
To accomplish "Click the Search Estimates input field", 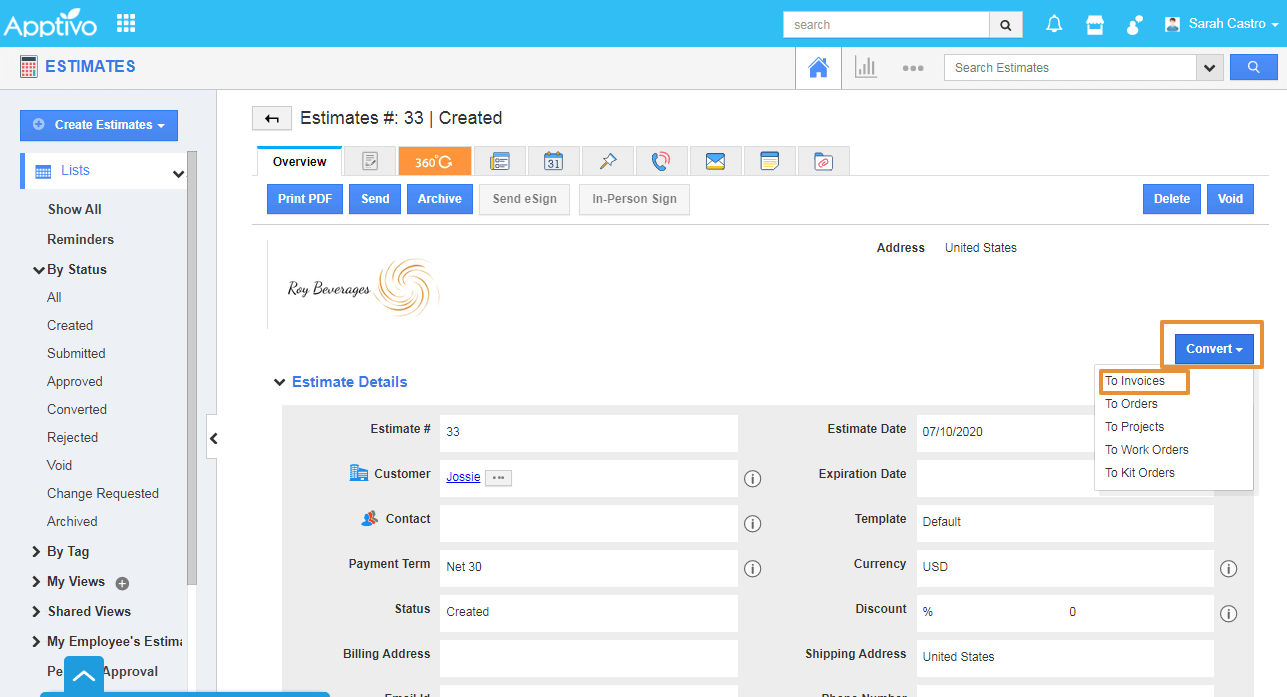I will coord(1070,68).
